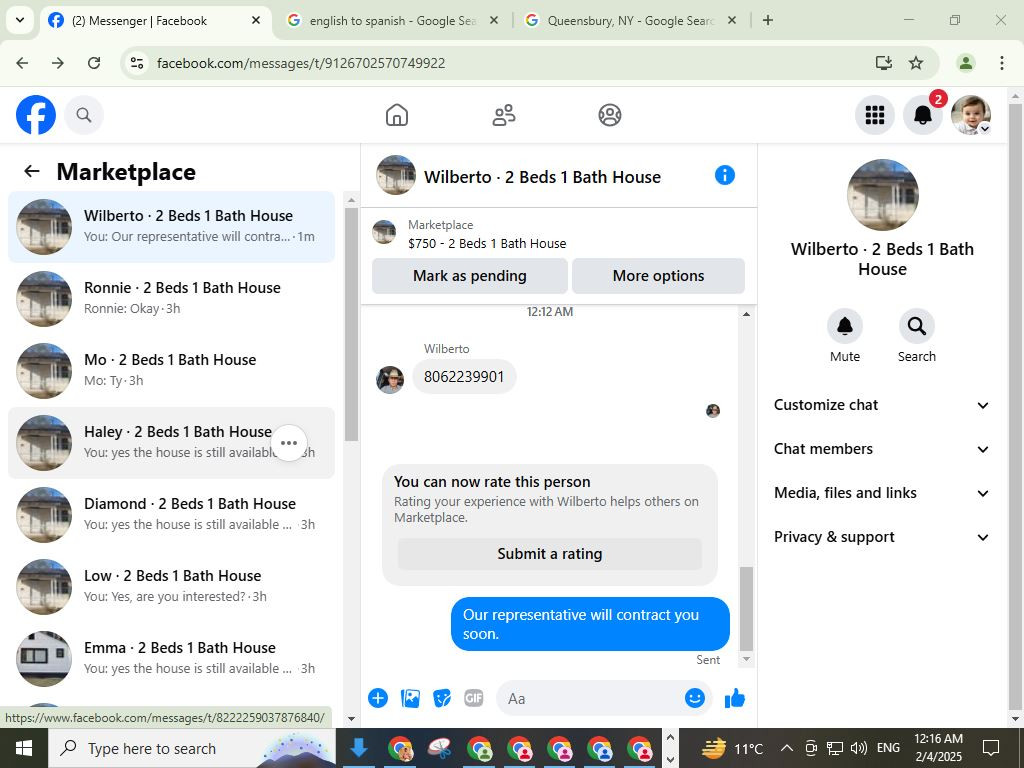This screenshot has height=768, width=1024.
Task: Open Chrome three-dot menu
Action: 1002,63
